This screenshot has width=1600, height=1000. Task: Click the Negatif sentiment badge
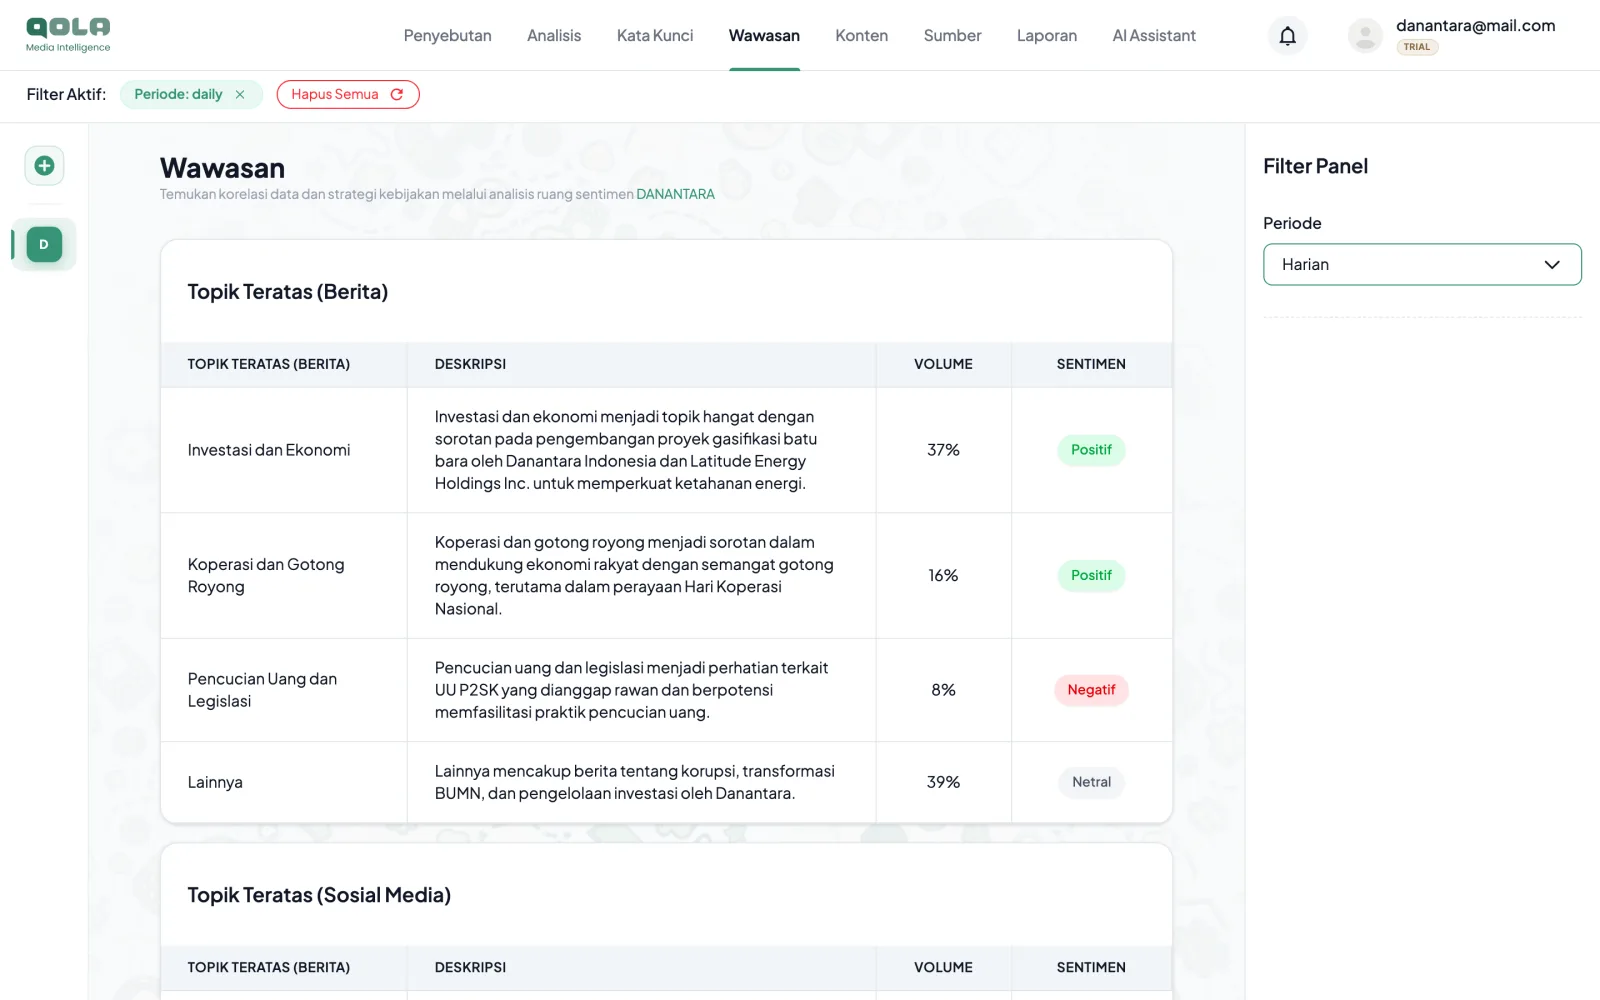point(1091,690)
